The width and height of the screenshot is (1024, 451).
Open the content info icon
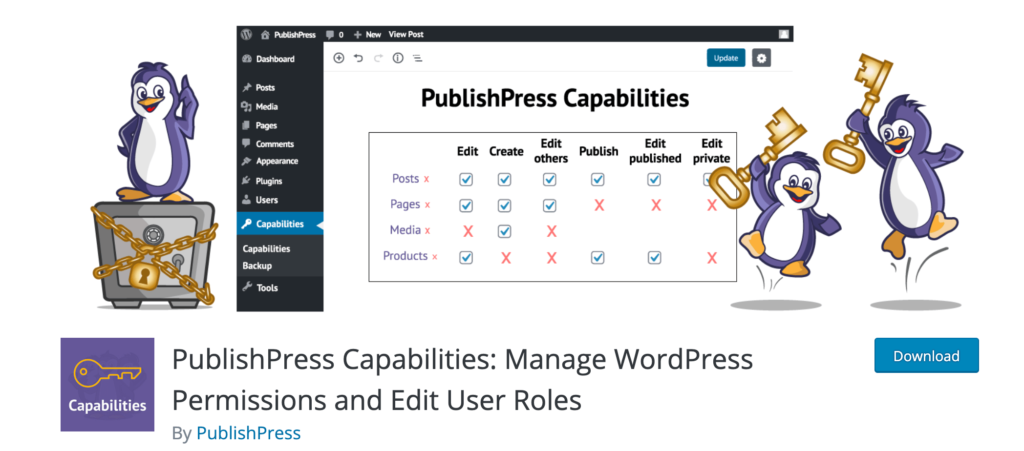click(x=397, y=58)
